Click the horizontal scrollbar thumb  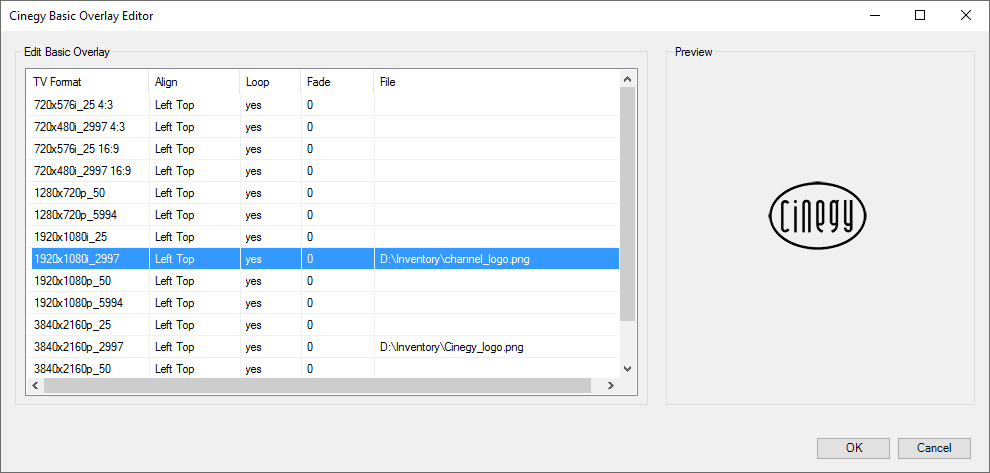coord(317,385)
